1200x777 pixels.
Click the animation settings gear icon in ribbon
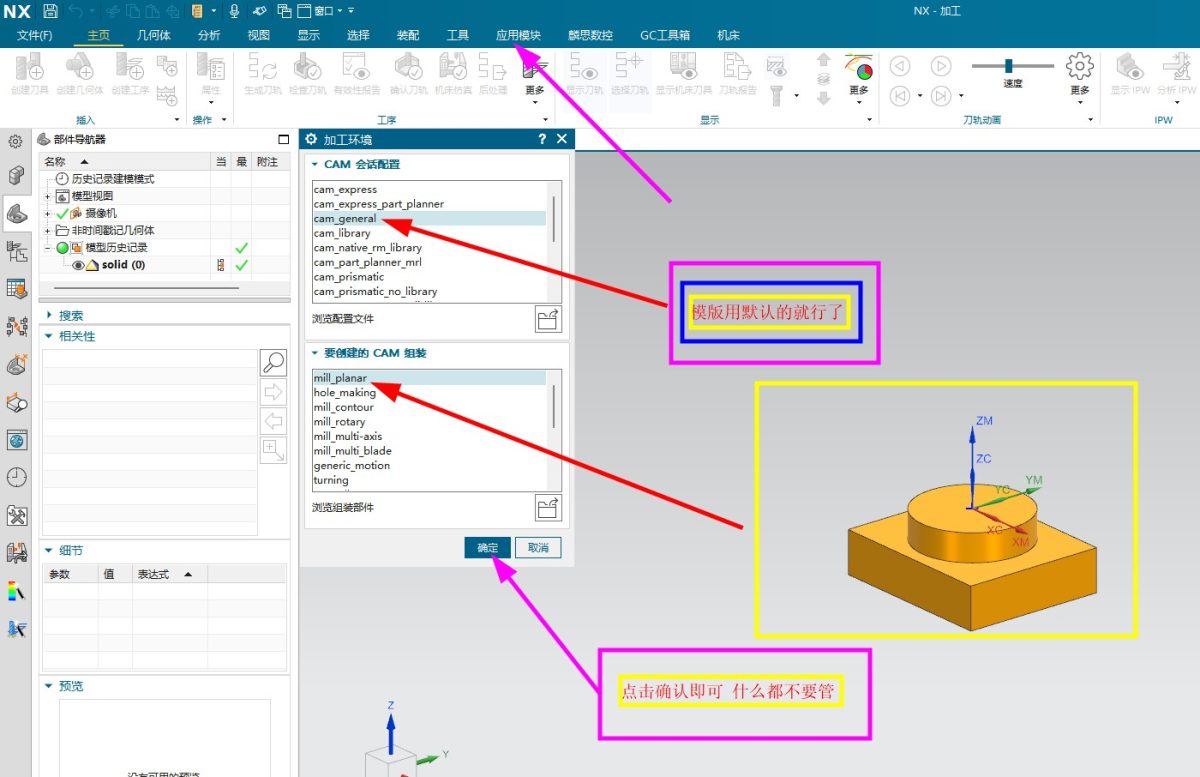click(x=1079, y=67)
